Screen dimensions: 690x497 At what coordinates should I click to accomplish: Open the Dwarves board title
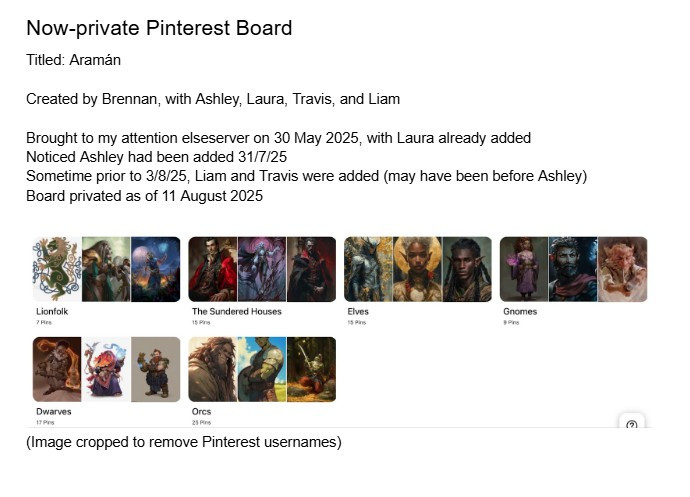coord(53,411)
